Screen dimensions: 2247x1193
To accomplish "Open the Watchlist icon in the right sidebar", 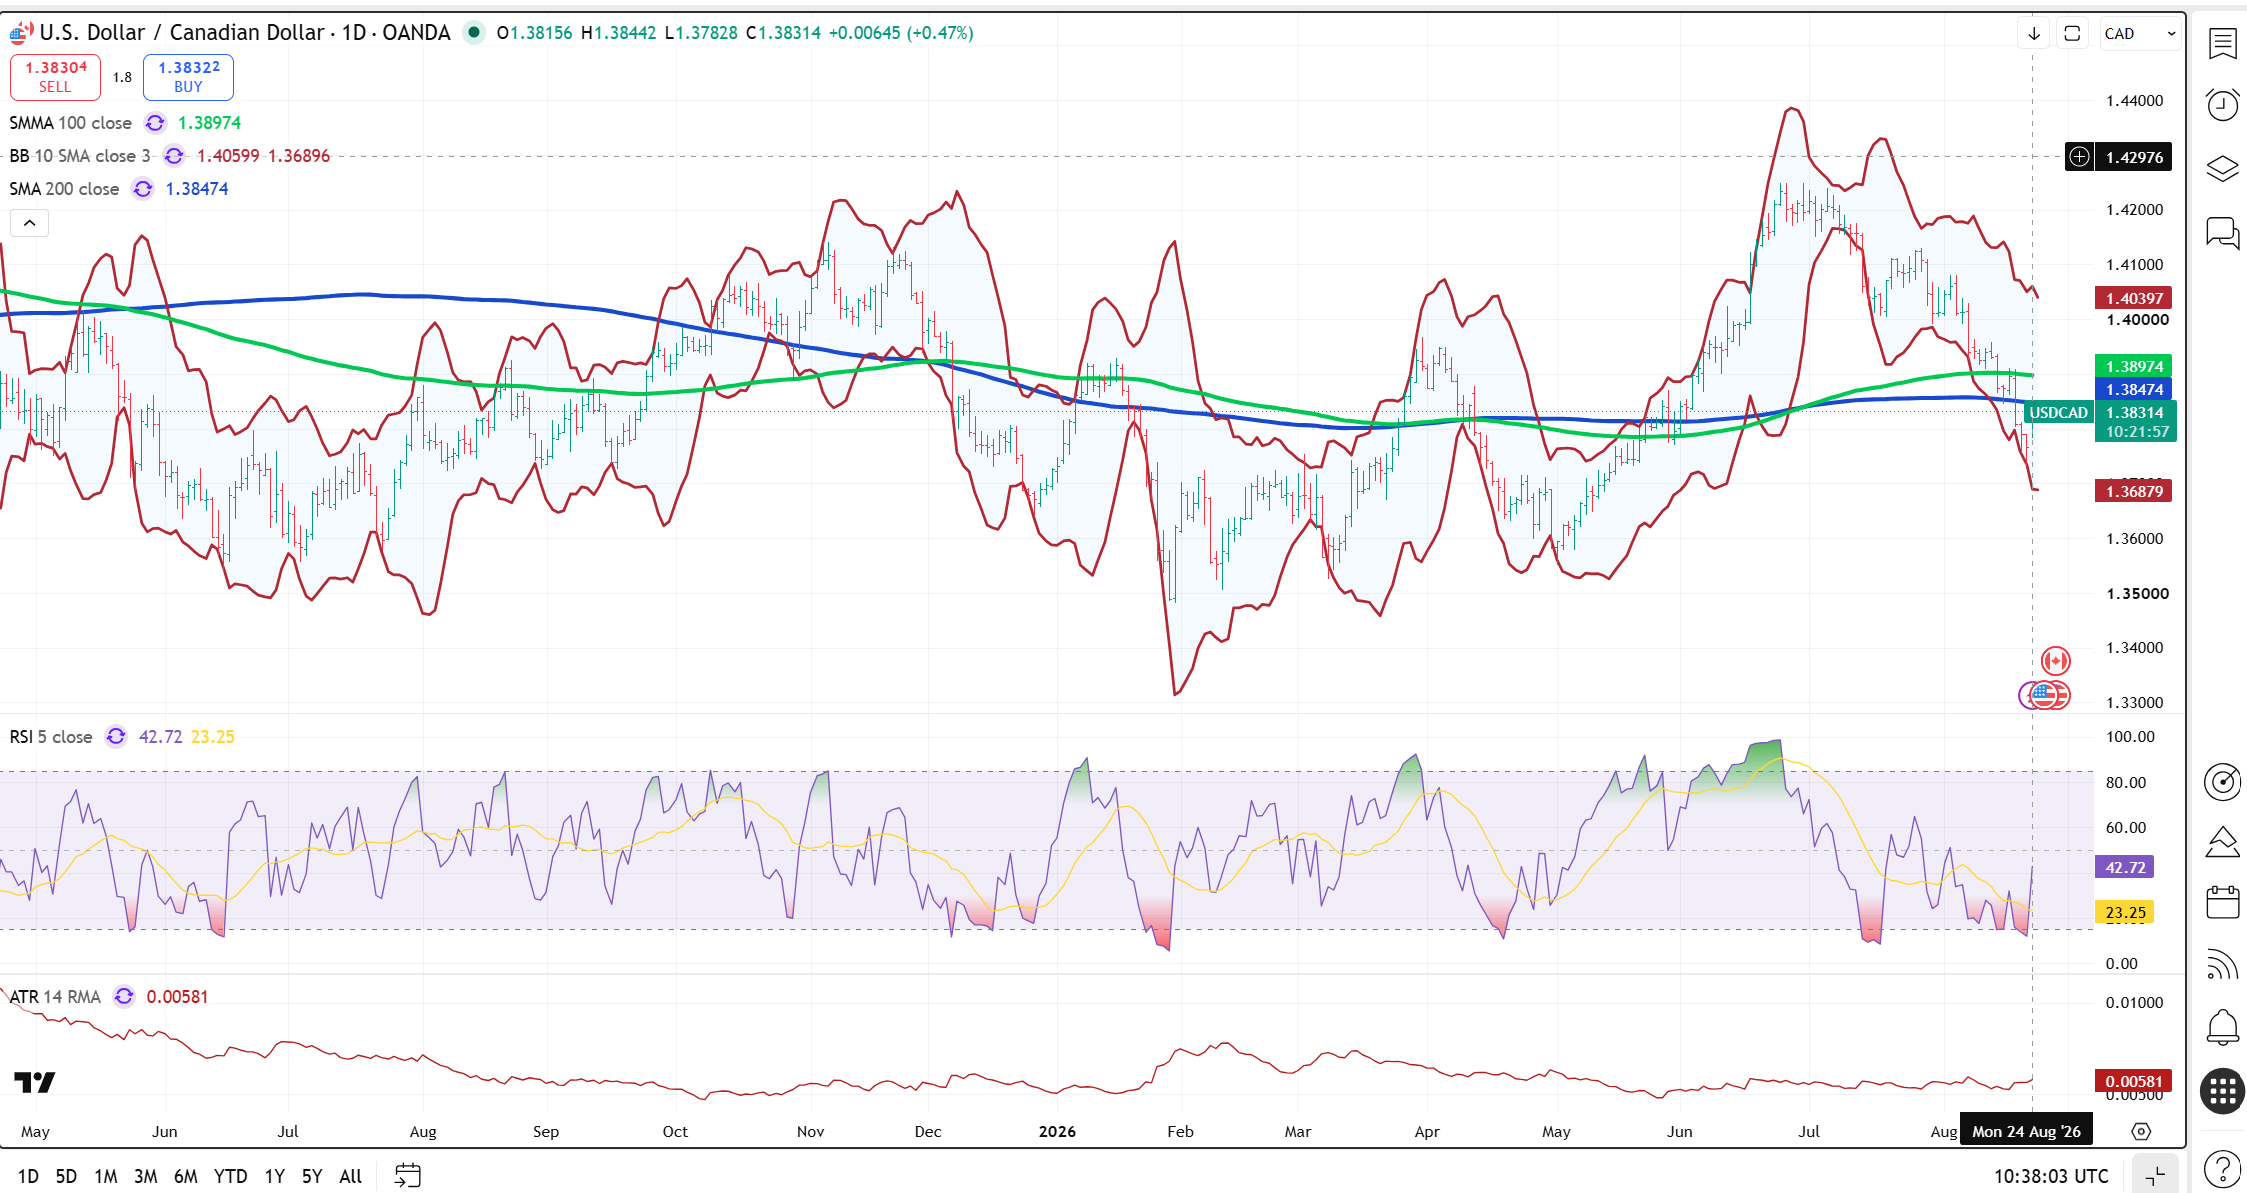I will pyautogui.click(x=2222, y=43).
